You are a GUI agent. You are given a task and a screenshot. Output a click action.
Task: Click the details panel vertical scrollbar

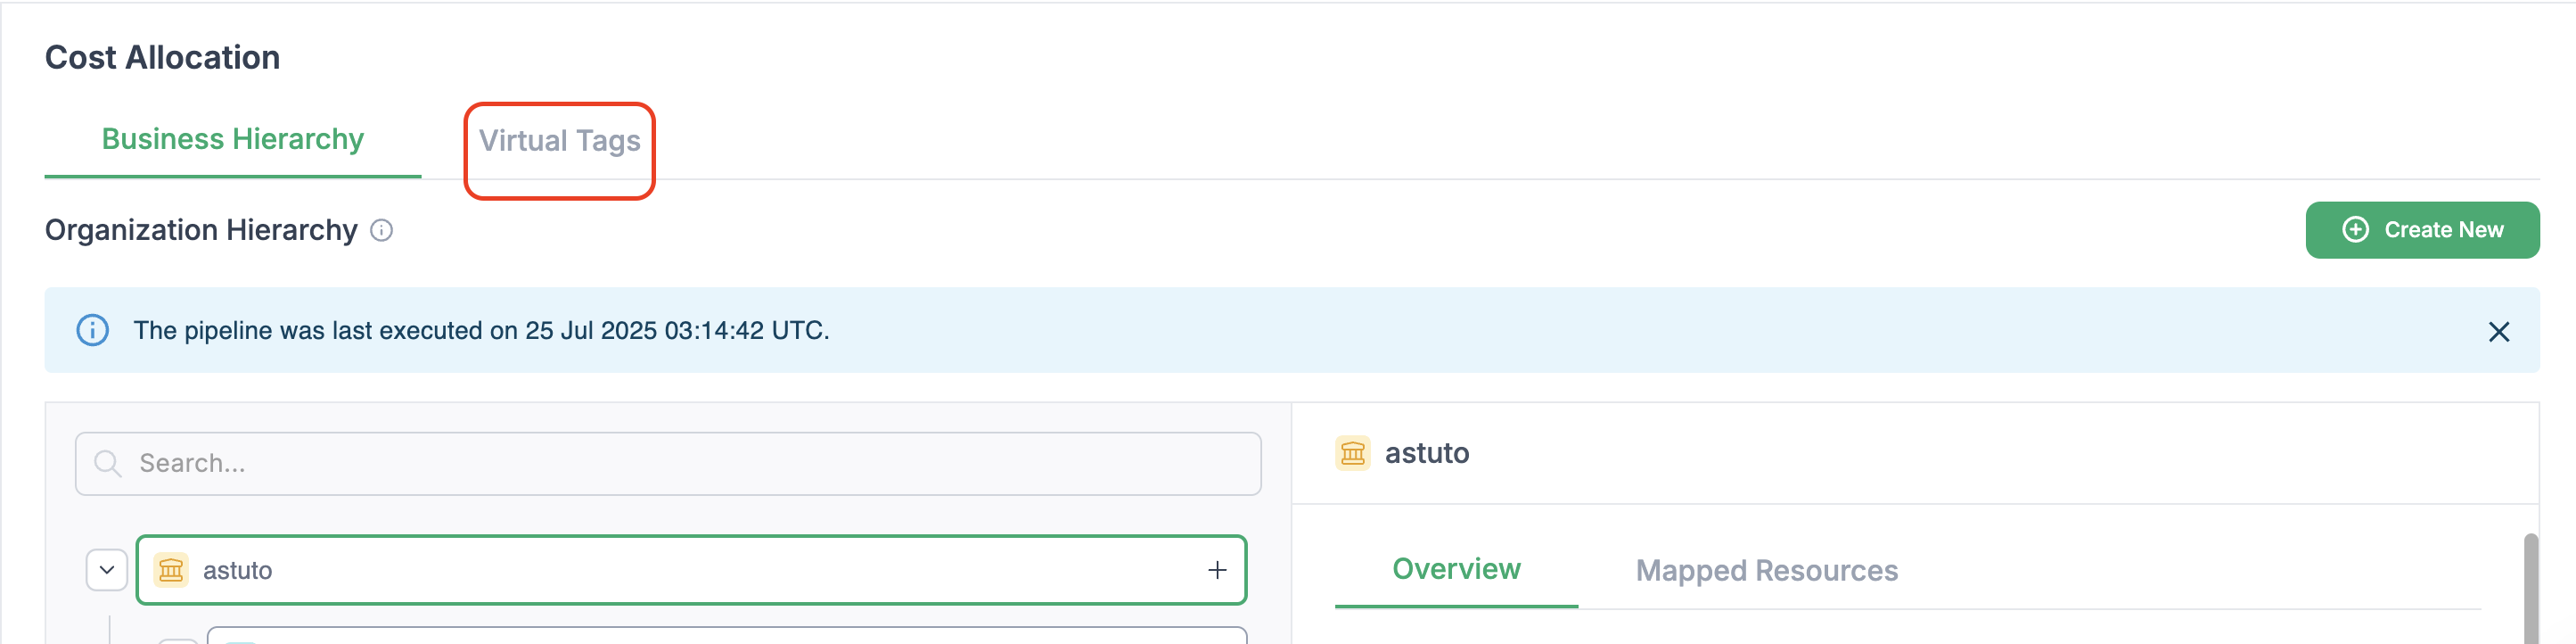(2530, 590)
